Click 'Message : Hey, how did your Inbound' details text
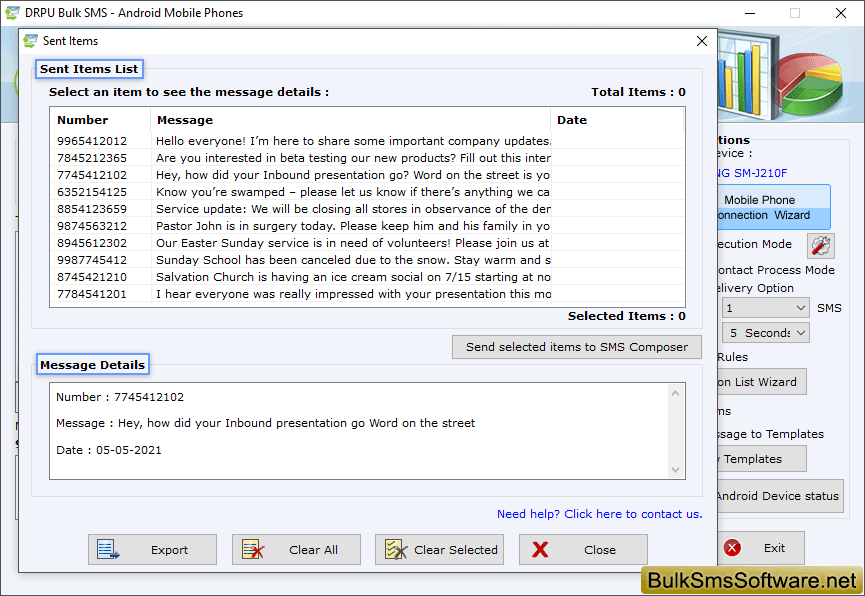This screenshot has height=596, width=865. (x=265, y=423)
